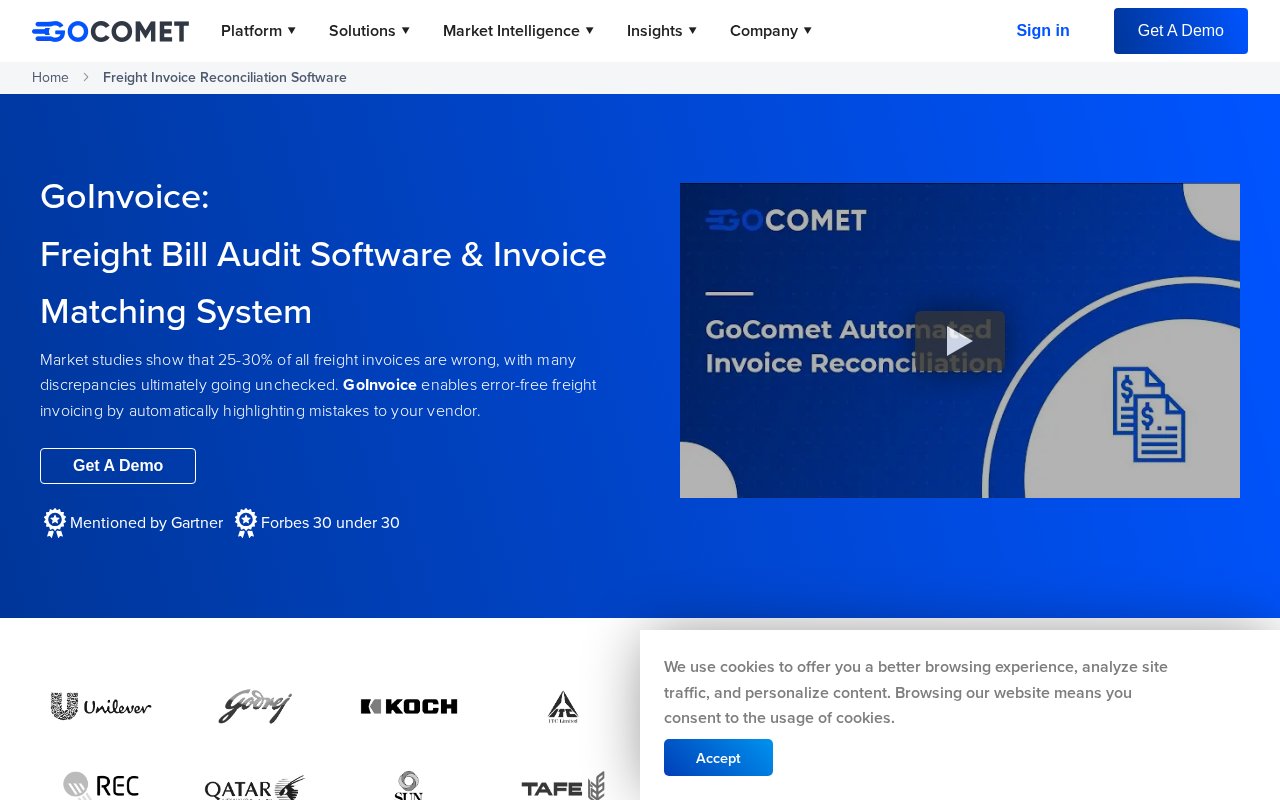
Task: Play the GoComet invoice reconciliation video
Action: point(960,341)
